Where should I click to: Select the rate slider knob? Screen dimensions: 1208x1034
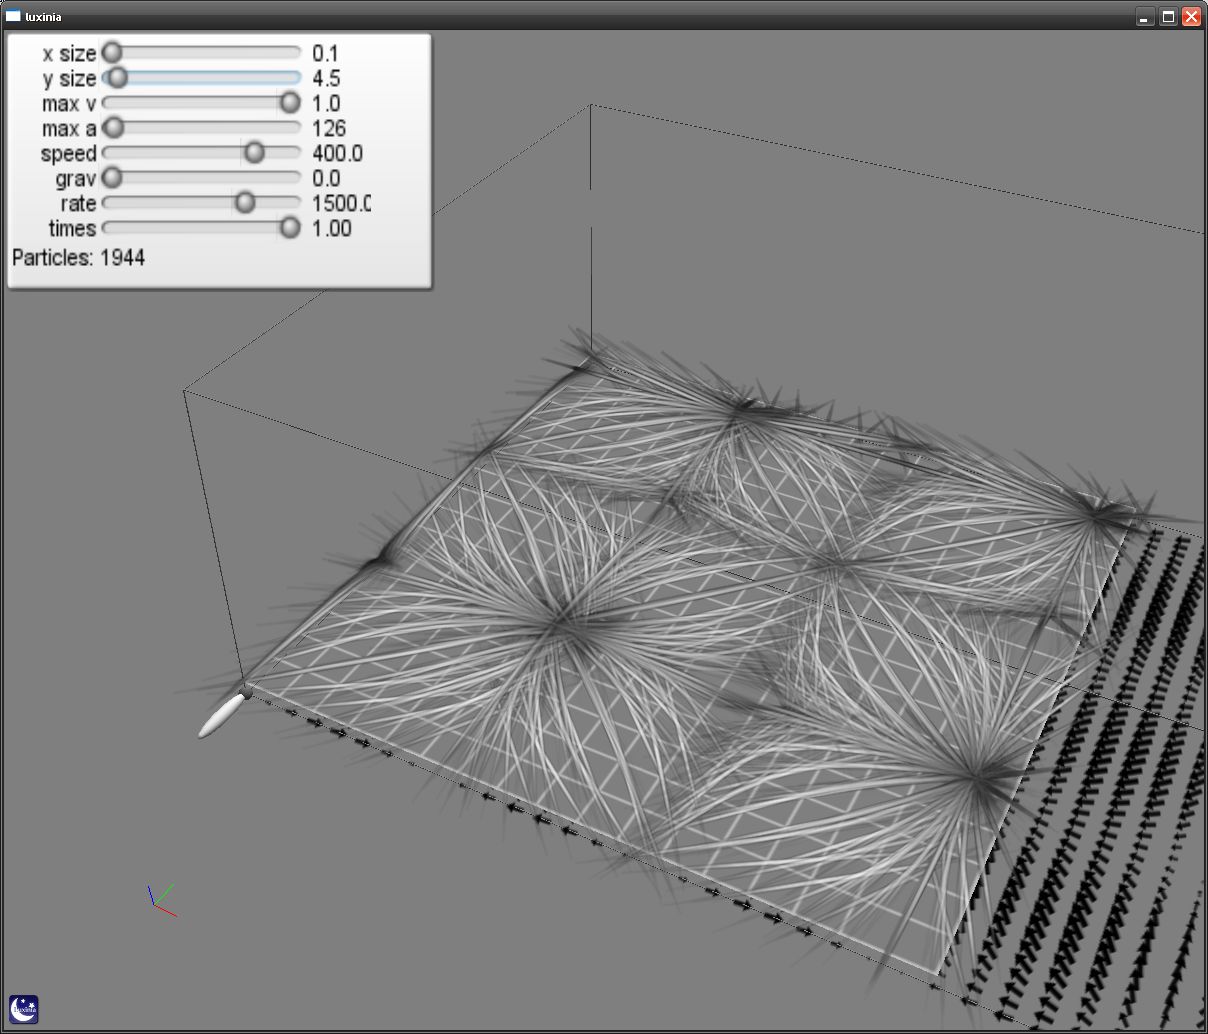245,203
